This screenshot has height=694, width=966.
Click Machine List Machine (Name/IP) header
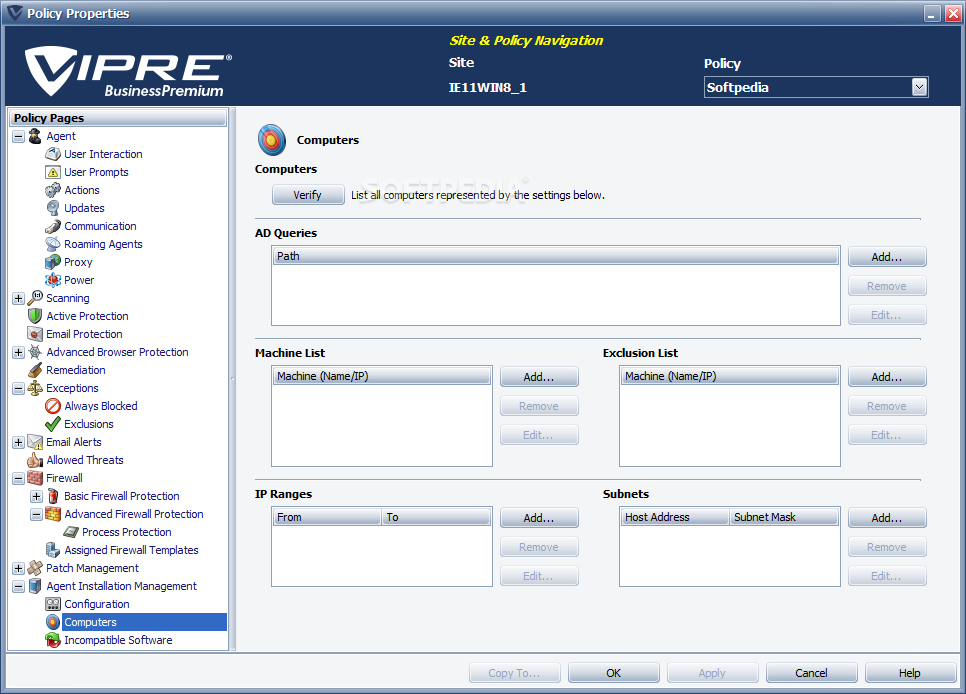click(382, 376)
